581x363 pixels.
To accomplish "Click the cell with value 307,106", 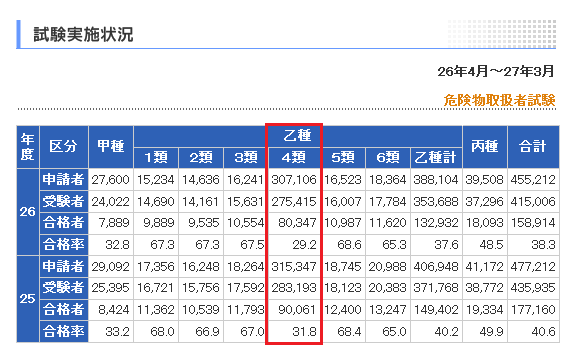I will [294, 180].
